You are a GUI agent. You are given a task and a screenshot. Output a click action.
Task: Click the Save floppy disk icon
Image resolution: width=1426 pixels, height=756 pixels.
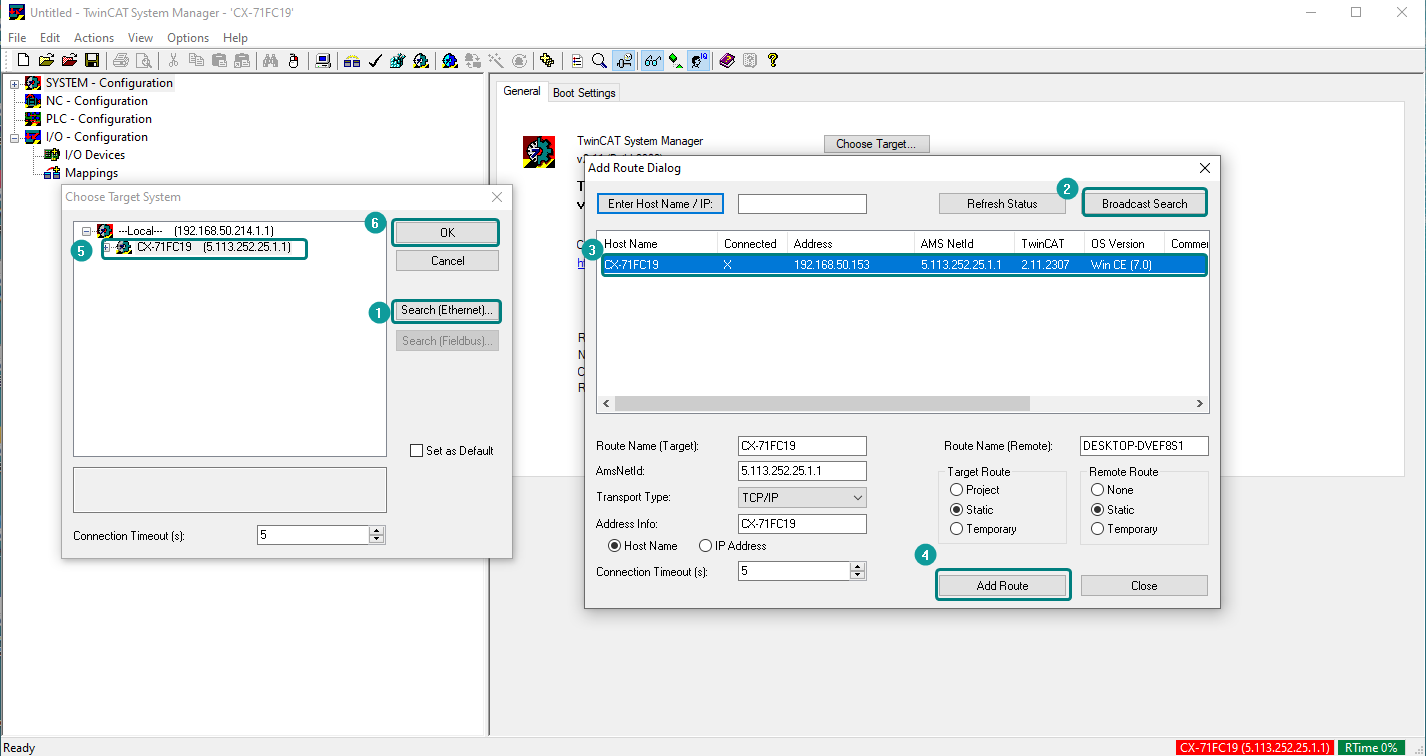click(92, 61)
